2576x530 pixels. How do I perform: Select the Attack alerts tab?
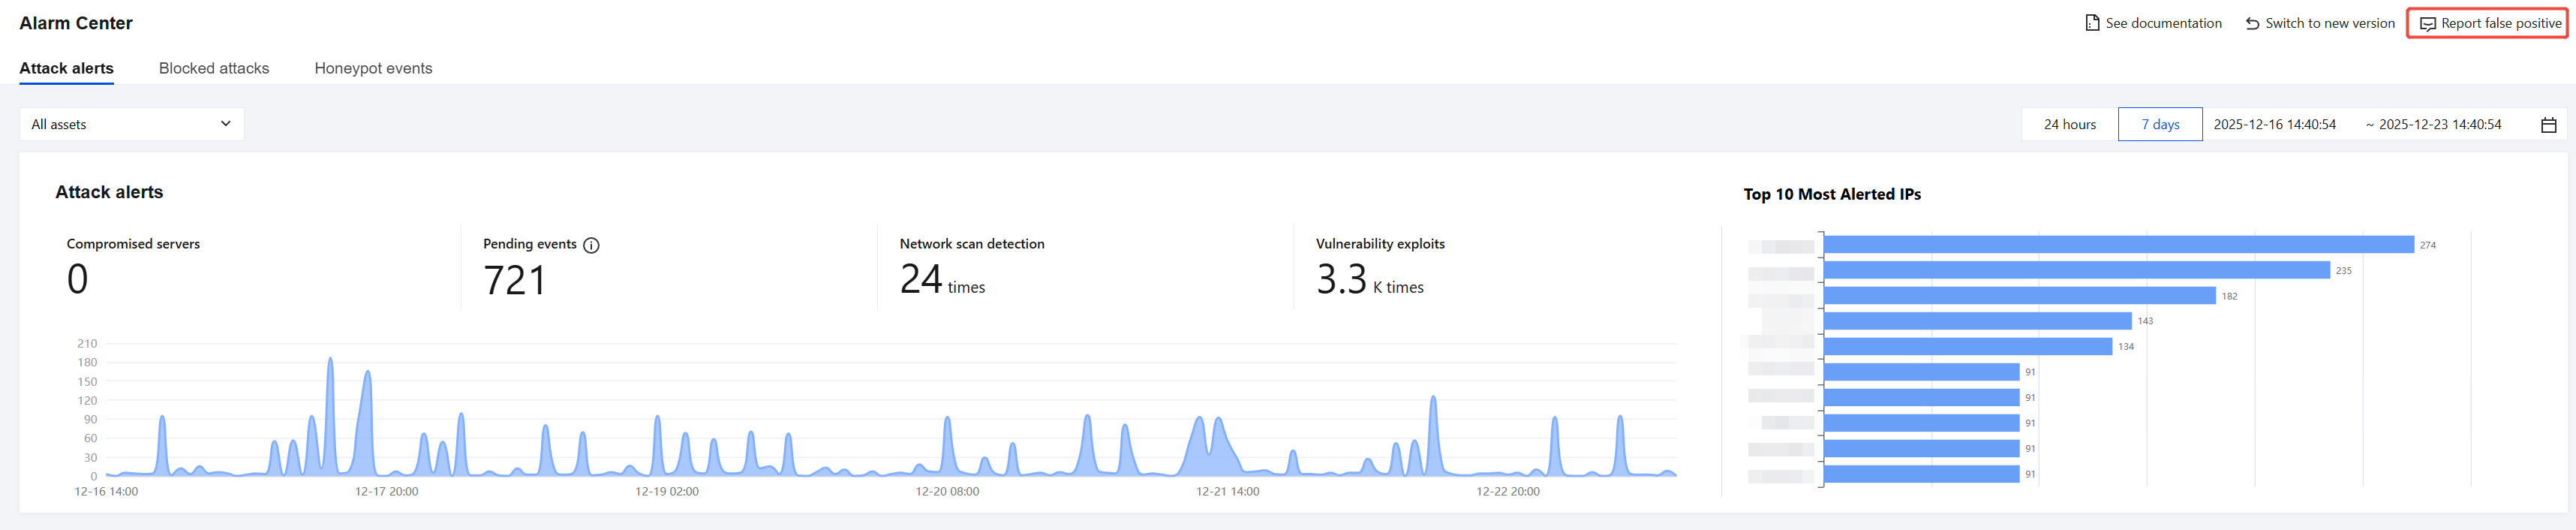coord(66,68)
